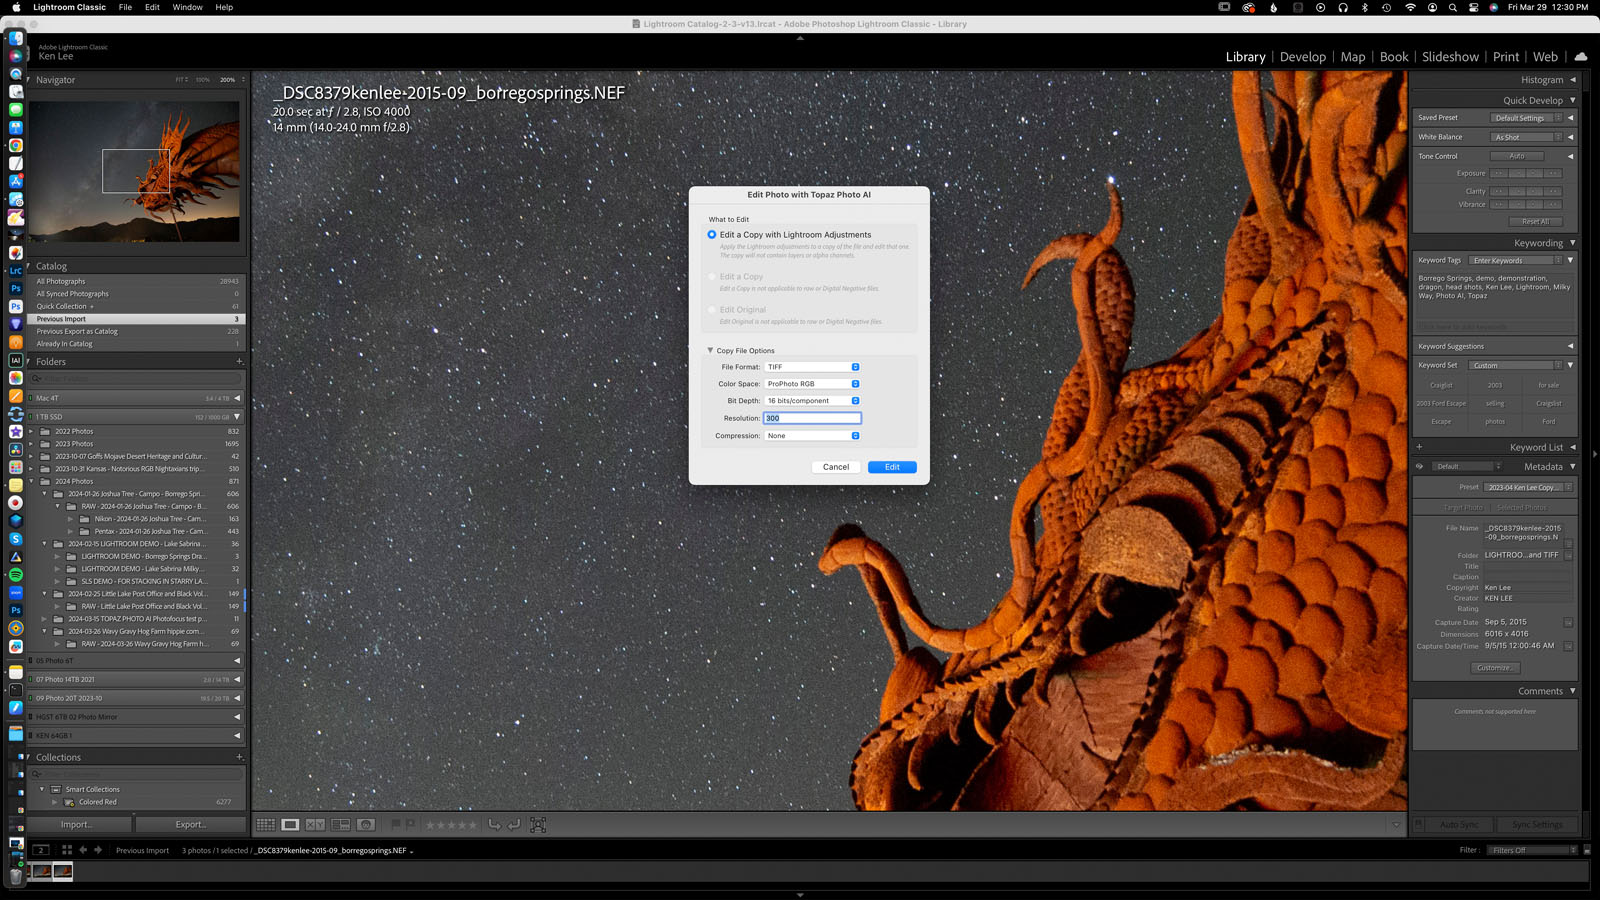Click the filmstrip grid shortcut icon

pos(67,850)
